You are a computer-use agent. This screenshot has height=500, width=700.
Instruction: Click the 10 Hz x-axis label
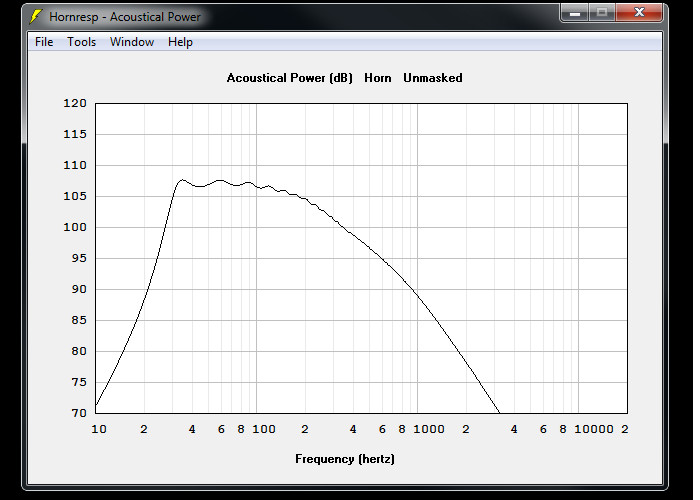pyautogui.click(x=99, y=429)
